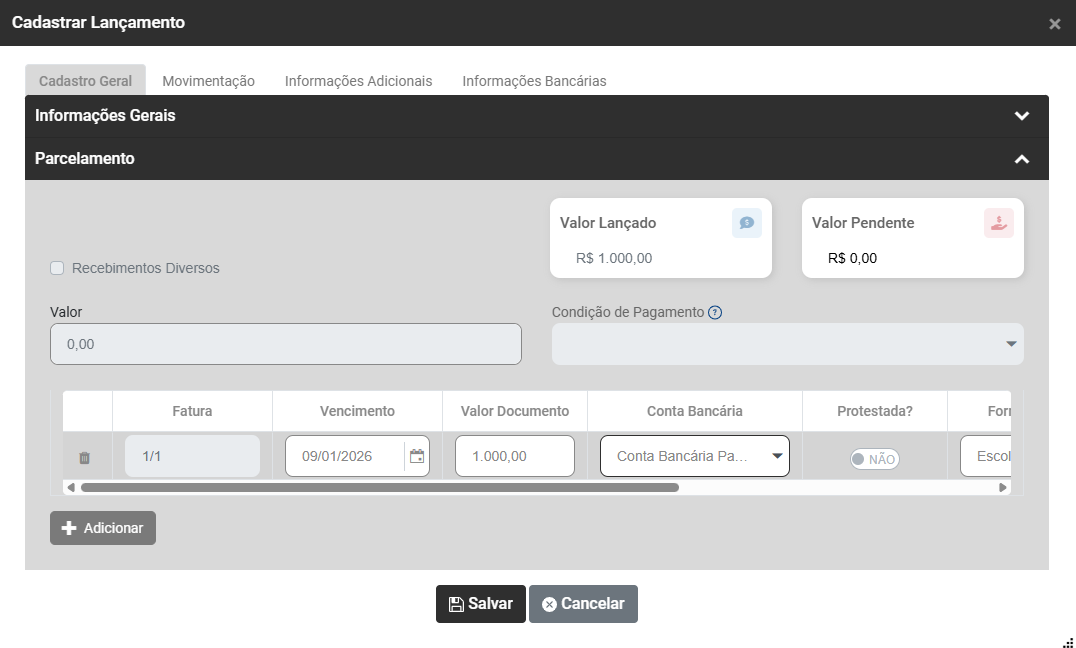Click the Condição de Pagamento help icon
The height and width of the screenshot is (648, 1076).
point(715,312)
